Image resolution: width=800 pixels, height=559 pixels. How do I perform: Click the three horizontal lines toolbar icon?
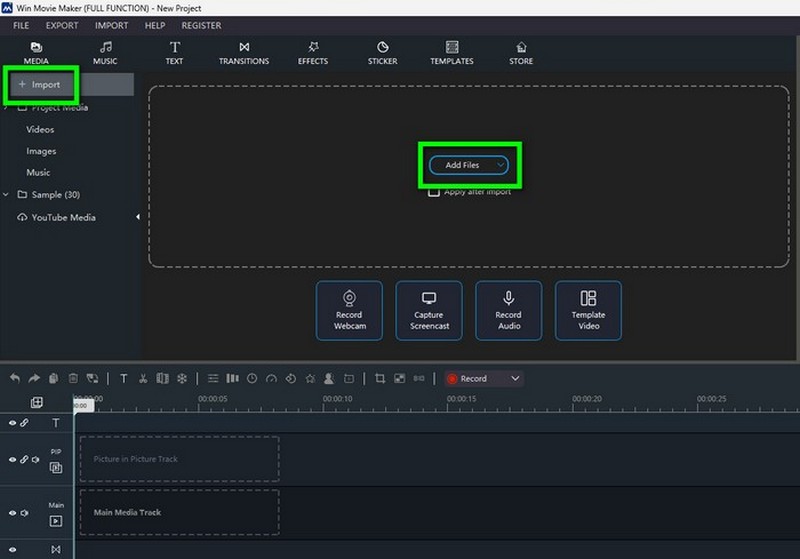coord(213,378)
